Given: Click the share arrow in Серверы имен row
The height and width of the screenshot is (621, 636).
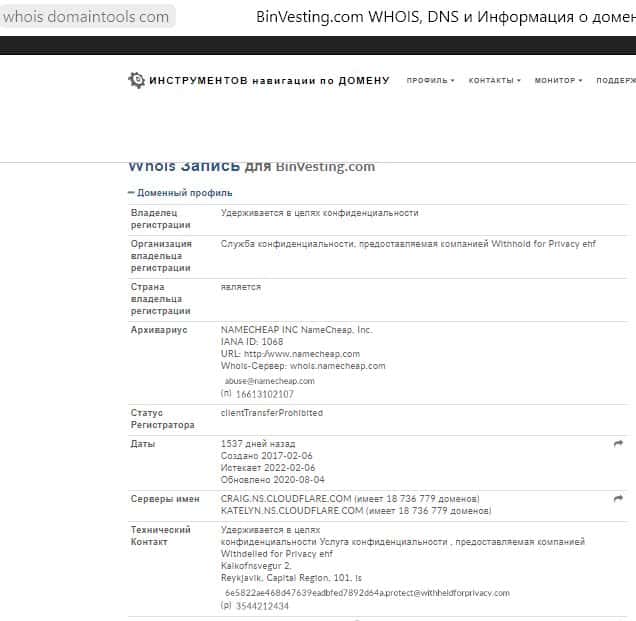Looking at the screenshot, I should [x=618, y=498].
